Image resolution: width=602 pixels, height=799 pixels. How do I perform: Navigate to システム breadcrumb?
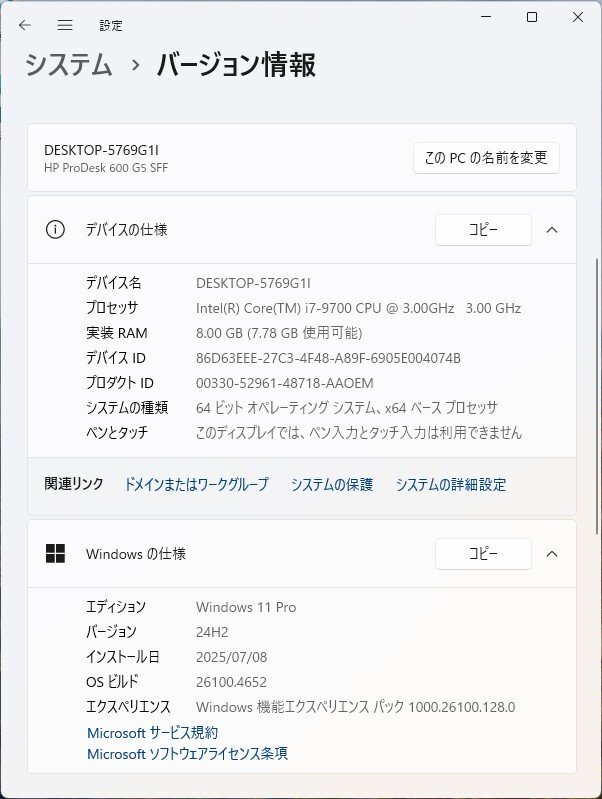click(68, 65)
